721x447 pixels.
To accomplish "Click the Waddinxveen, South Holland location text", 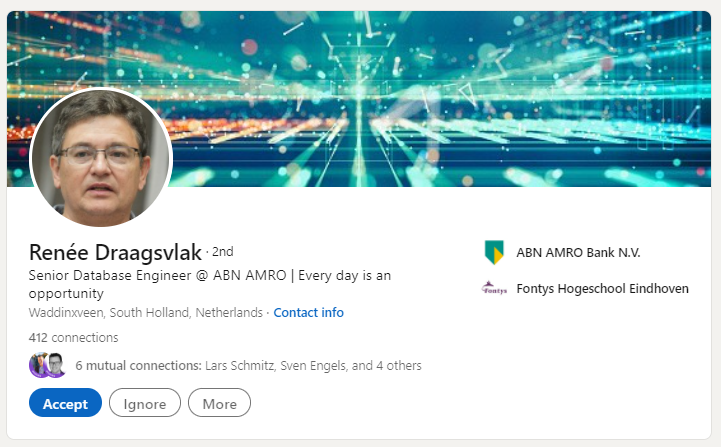I will click(146, 313).
